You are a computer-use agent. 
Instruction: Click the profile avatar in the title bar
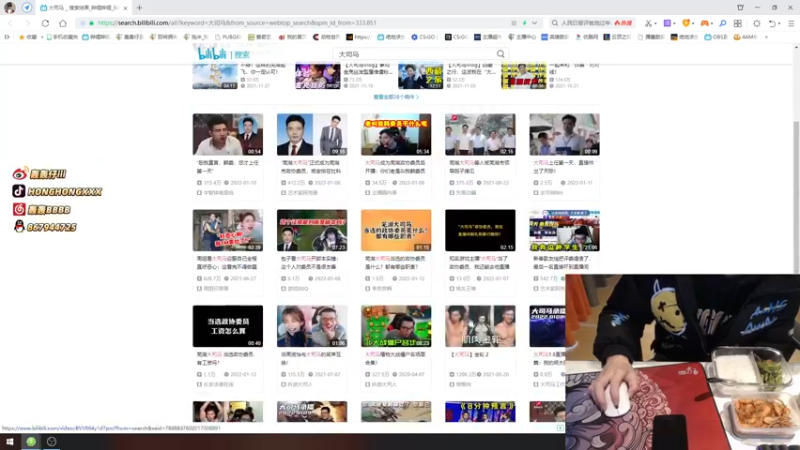[x=10, y=8]
